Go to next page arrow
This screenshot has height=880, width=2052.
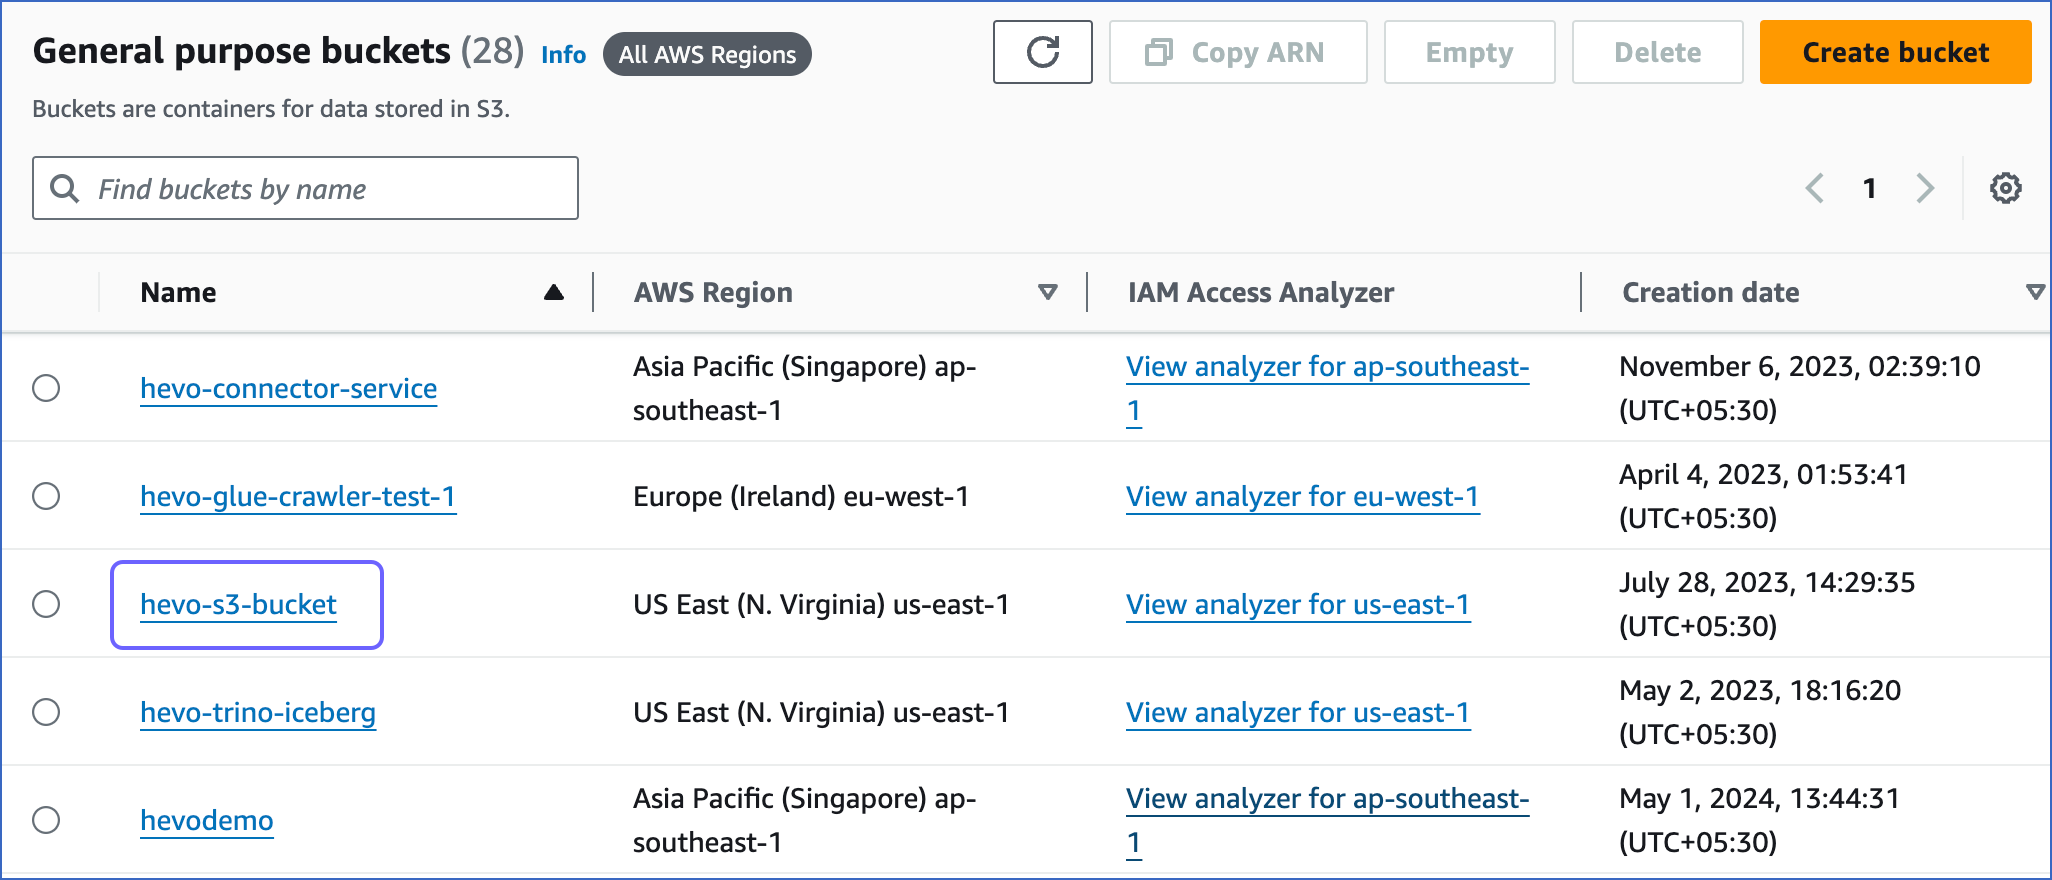tap(1925, 188)
